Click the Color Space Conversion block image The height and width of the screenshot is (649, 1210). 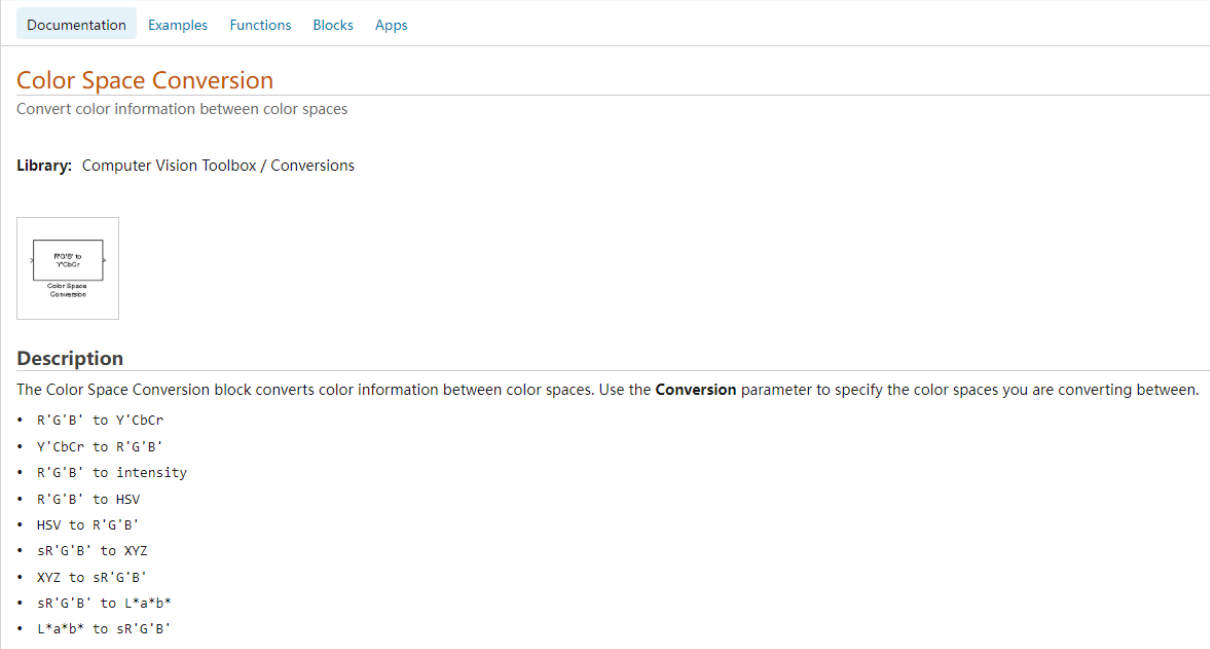click(x=68, y=268)
